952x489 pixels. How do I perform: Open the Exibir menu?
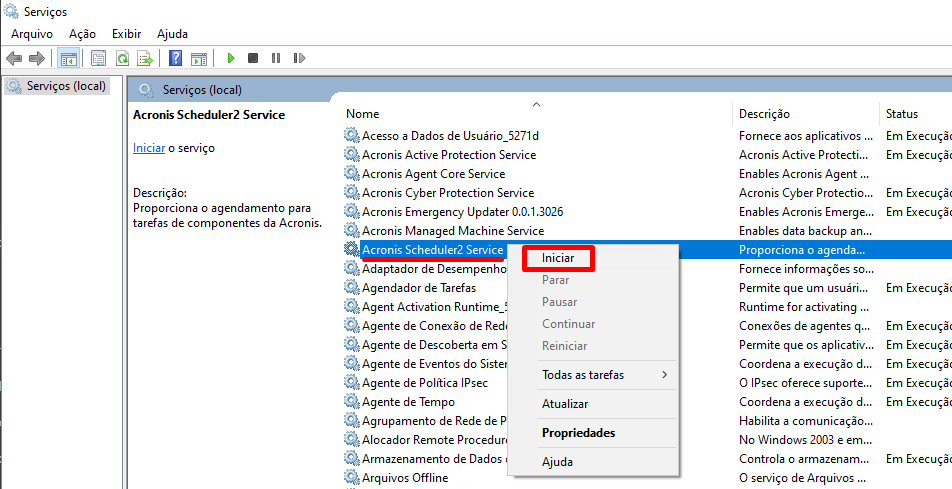[x=126, y=34]
